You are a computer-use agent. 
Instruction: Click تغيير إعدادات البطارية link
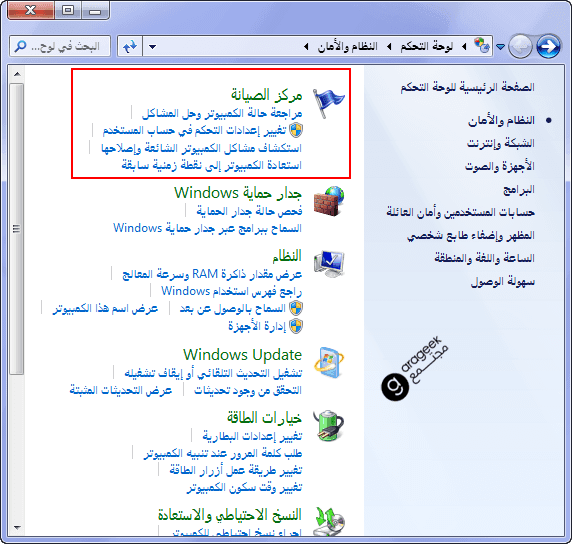click(x=252, y=436)
